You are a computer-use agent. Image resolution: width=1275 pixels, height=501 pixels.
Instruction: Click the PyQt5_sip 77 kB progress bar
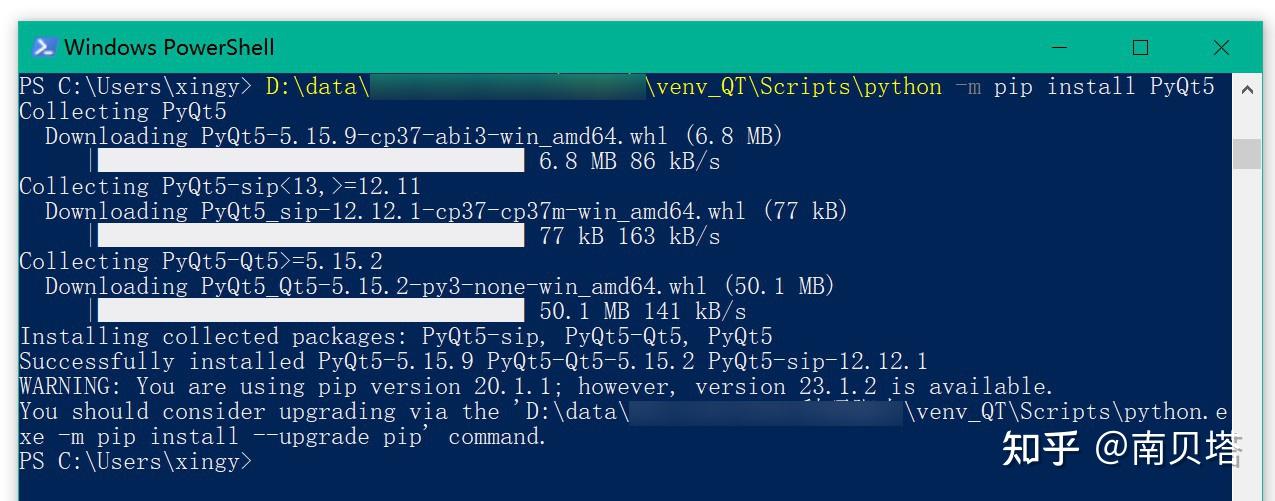tap(311, 236)
